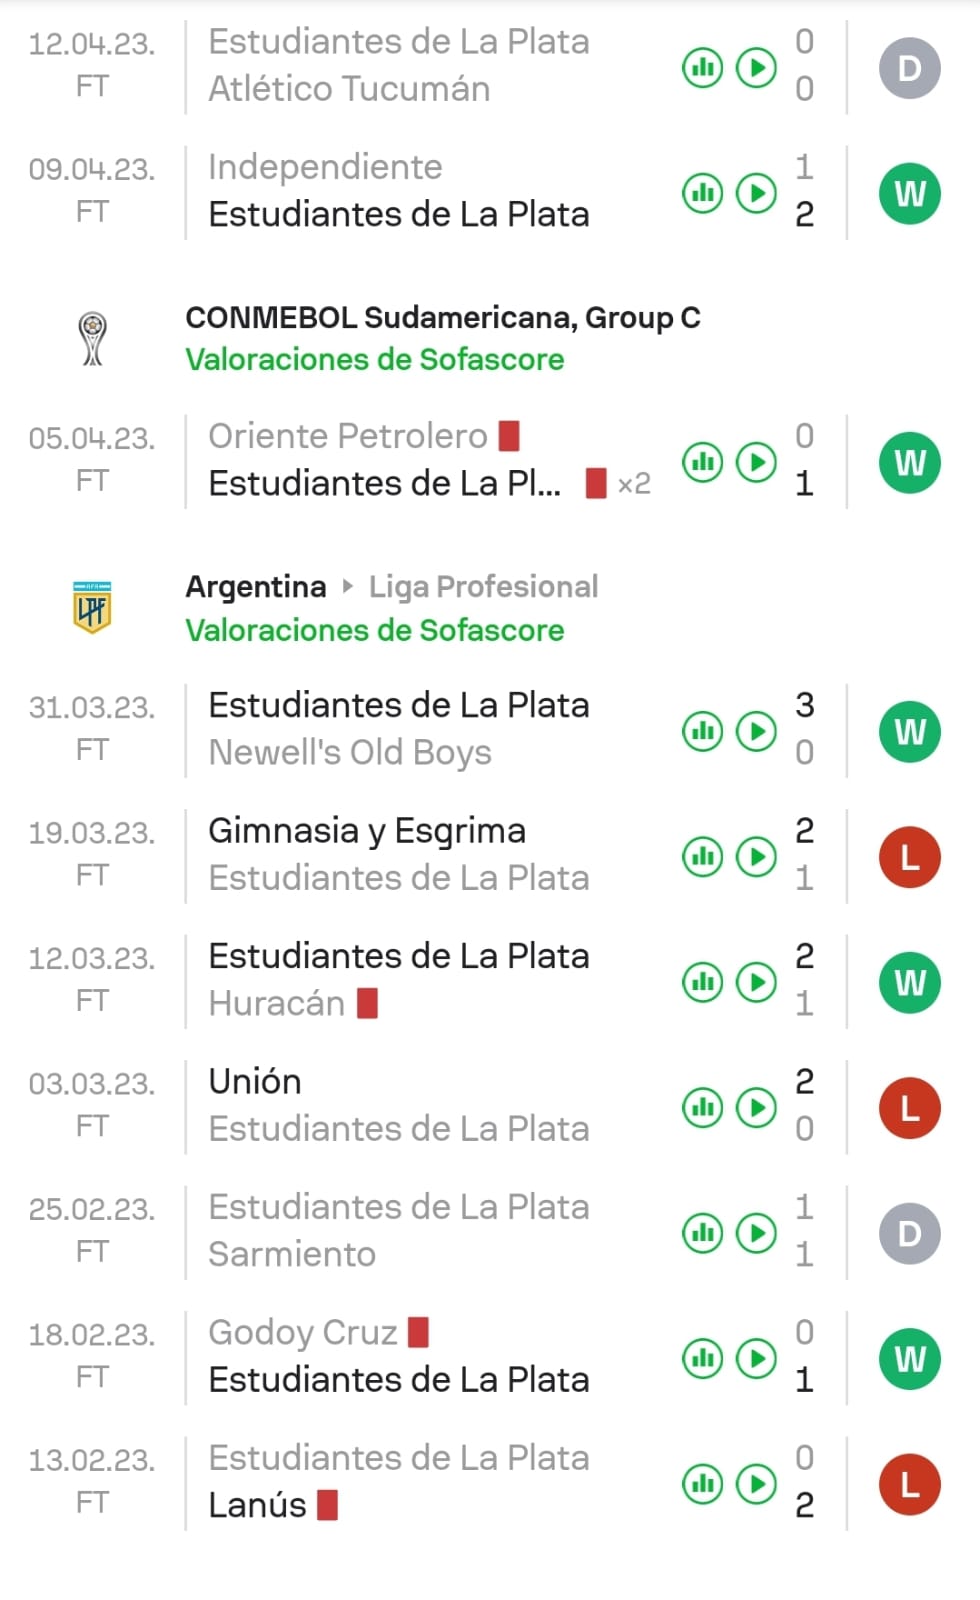Play highlights for Estudiantes vs Sarmiento match

[x=756, y=1232]
